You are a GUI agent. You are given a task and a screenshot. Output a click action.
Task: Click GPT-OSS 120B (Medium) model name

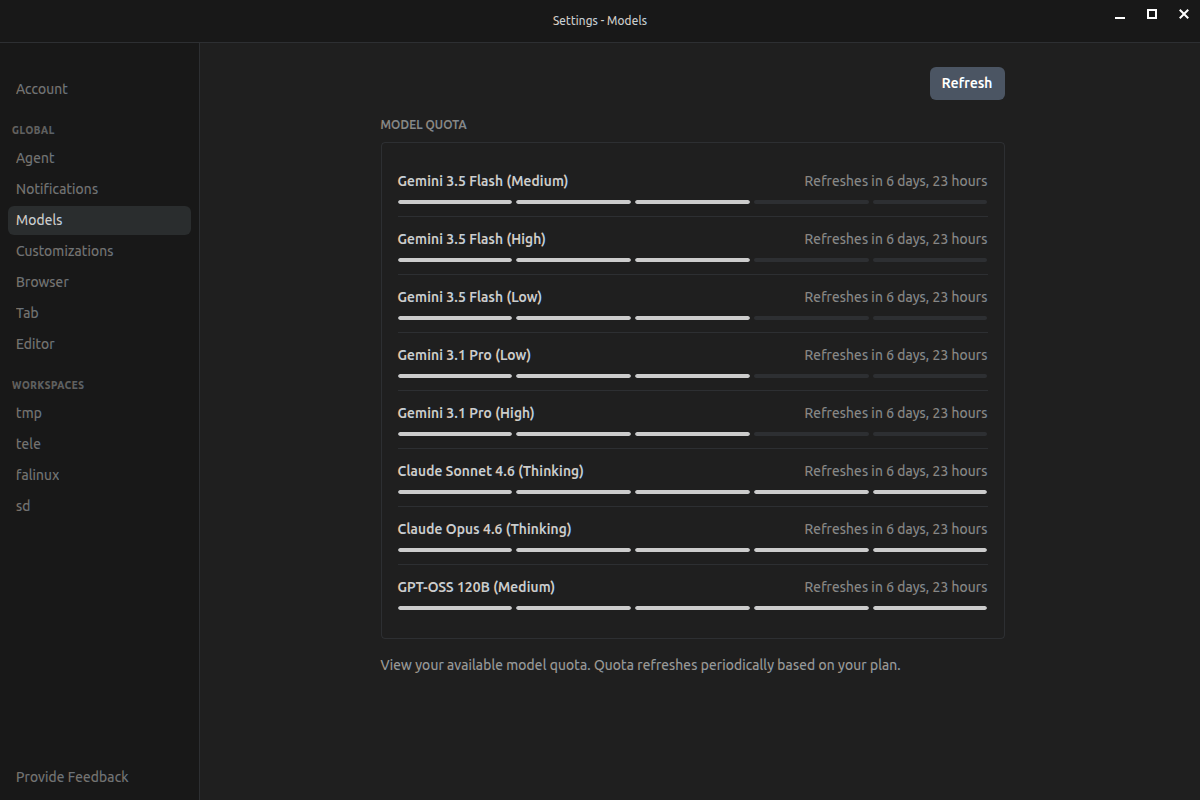[476, 587]
